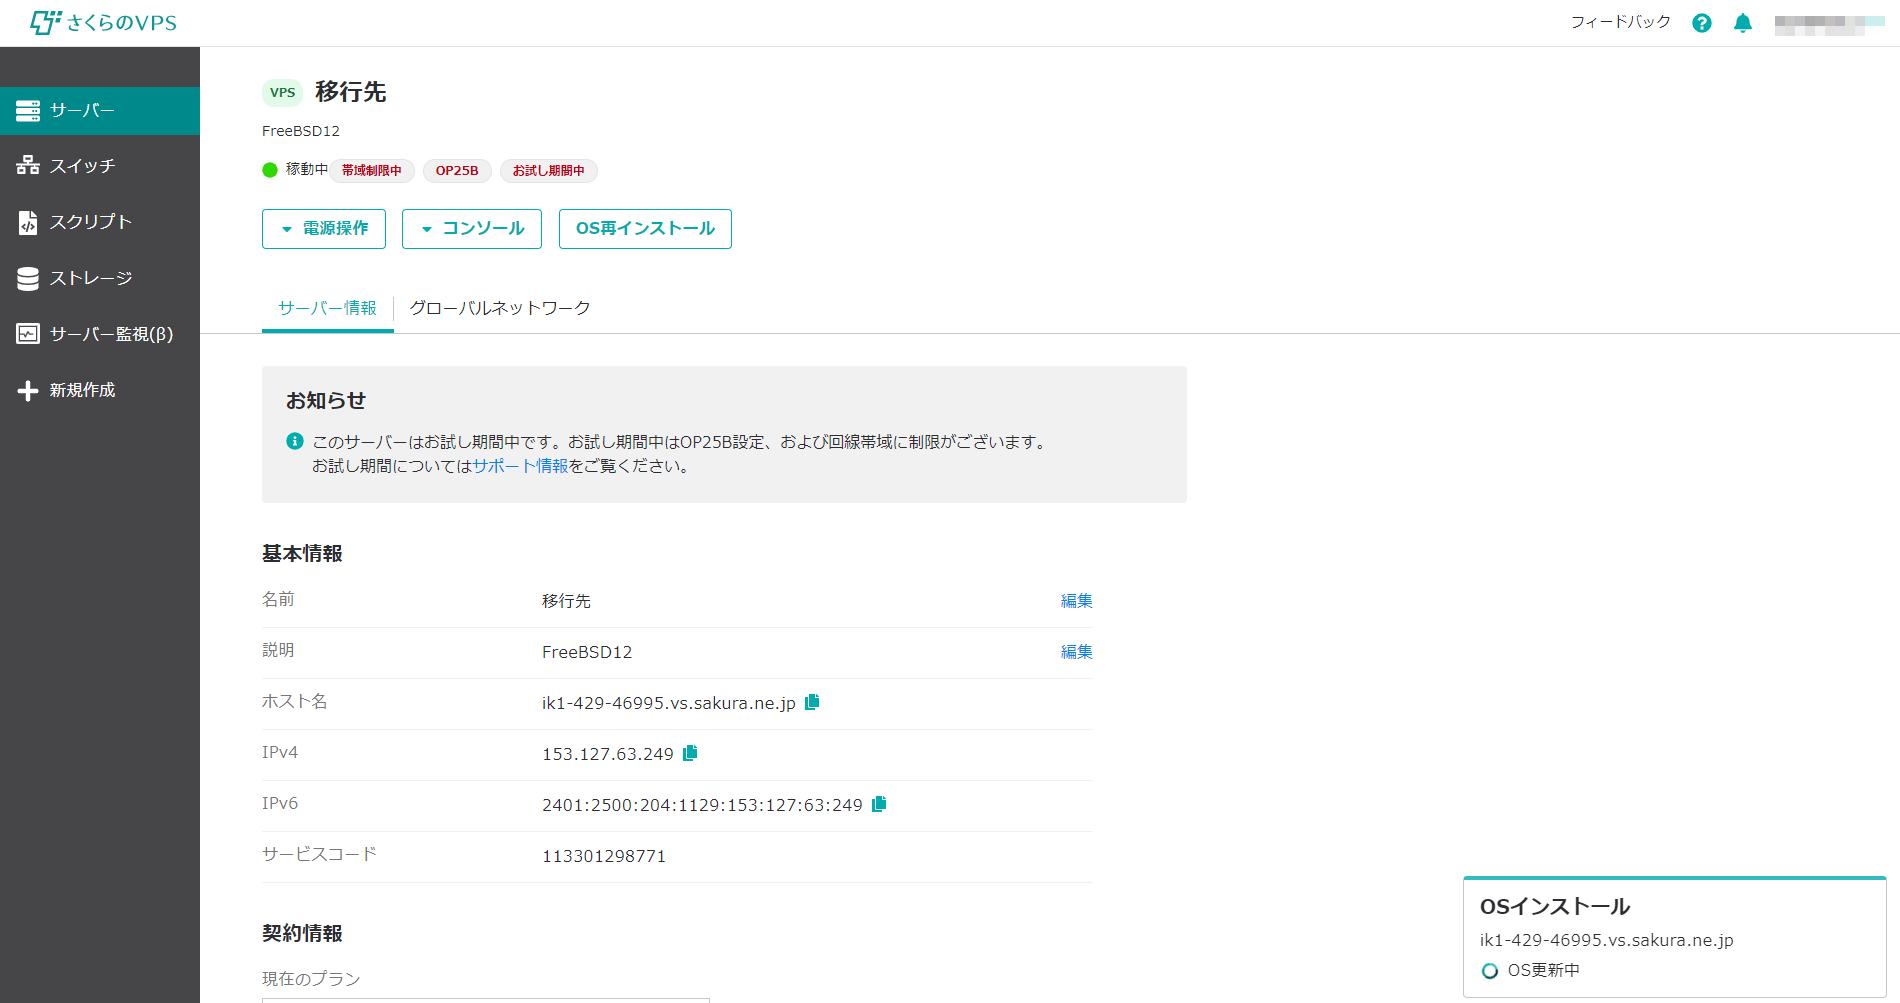
Task: Open the account menu at top right
Action: click(1830, 22)
